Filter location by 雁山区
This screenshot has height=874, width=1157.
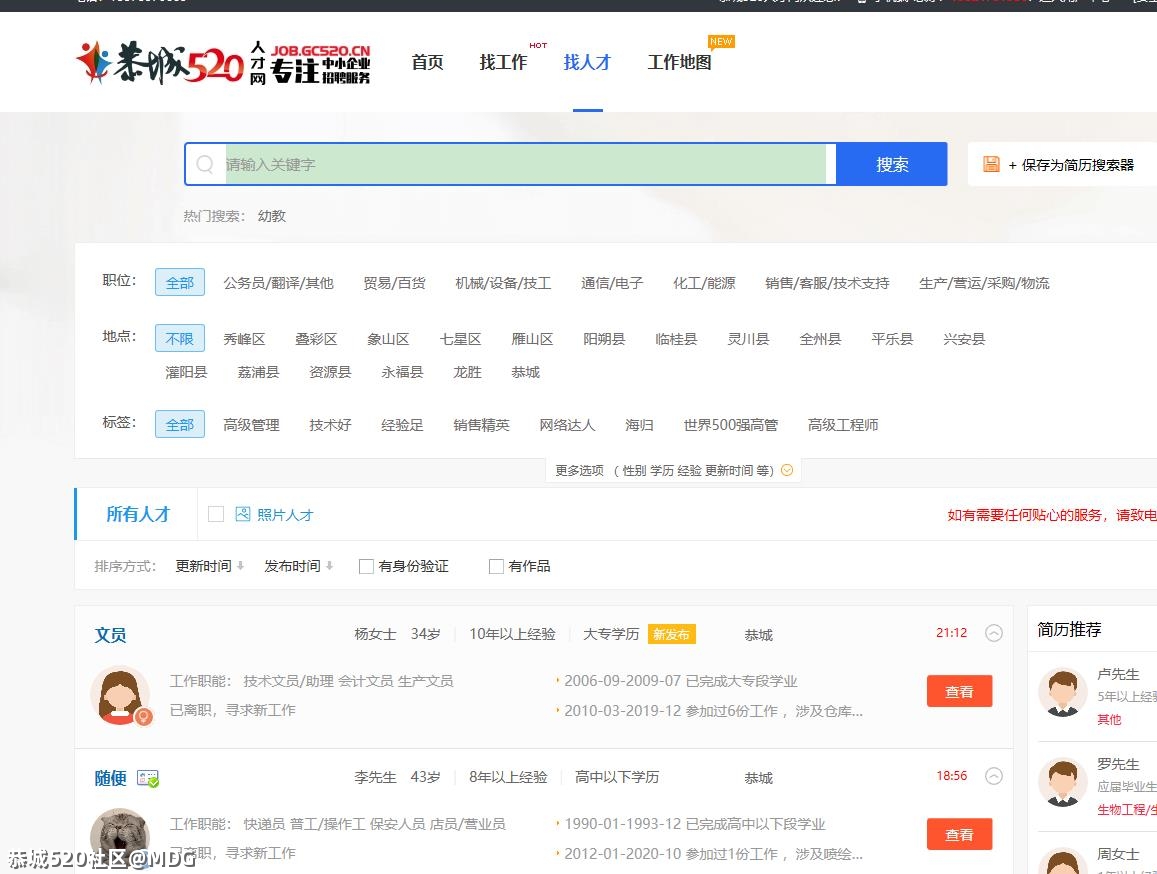click(x=532, y=340)
